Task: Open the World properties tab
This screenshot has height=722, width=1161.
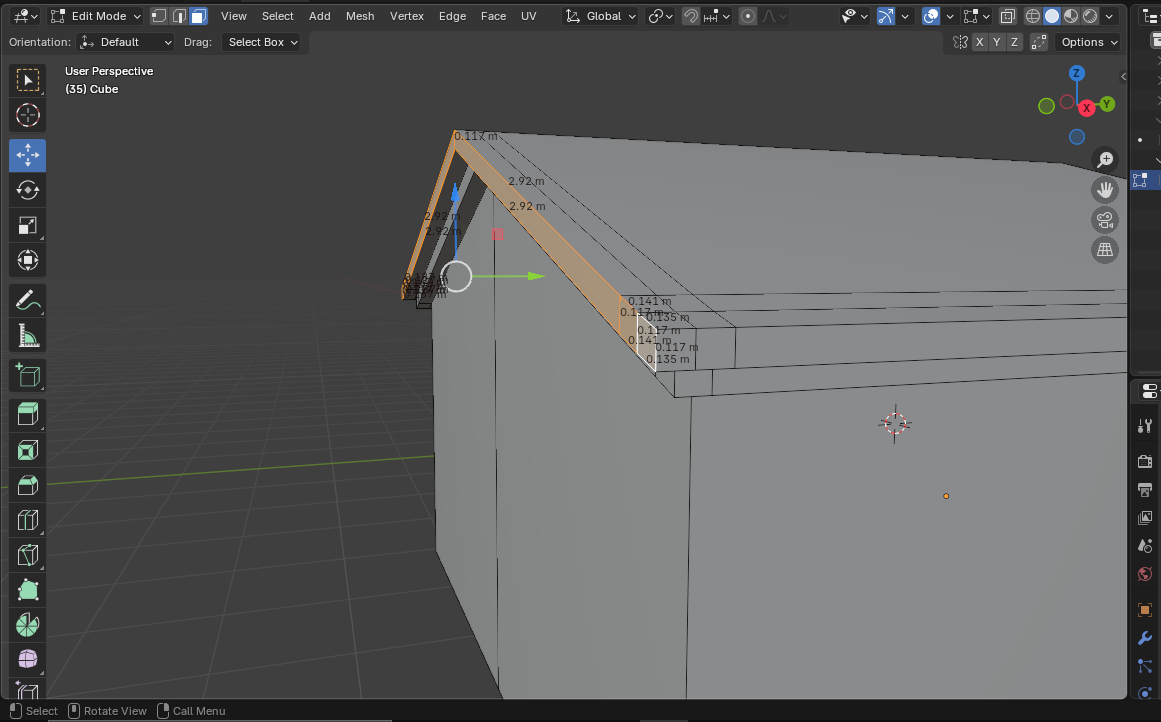Action: [1145, 574]
